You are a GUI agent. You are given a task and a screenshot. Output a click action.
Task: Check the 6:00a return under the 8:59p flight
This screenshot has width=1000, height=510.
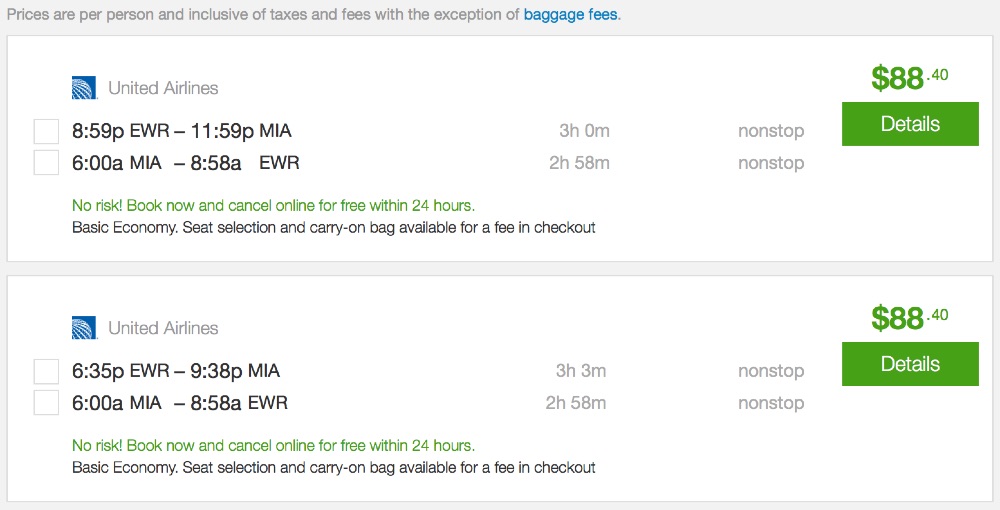46,163
